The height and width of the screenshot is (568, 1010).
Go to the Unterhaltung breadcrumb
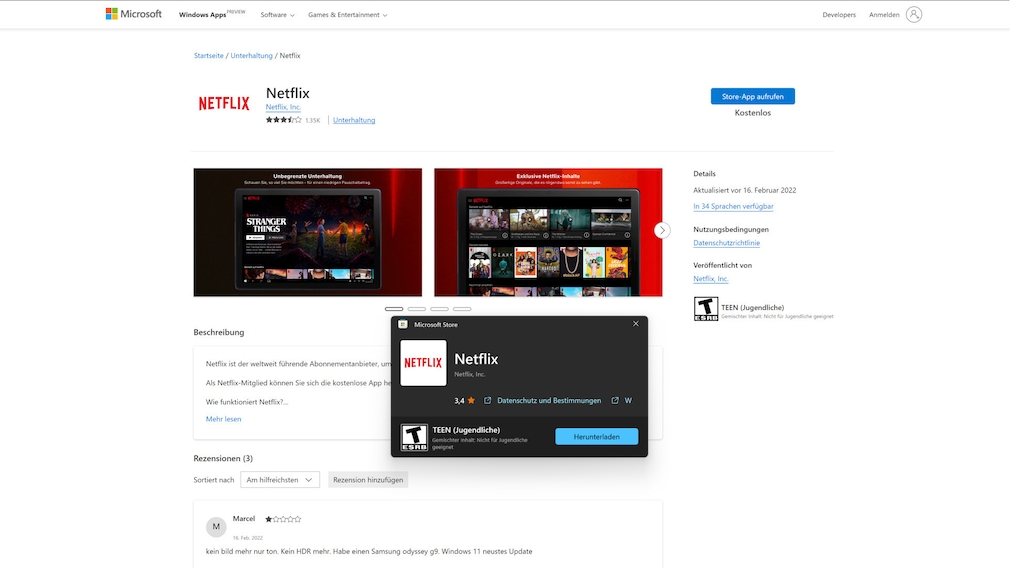click(x=251, y=55)
